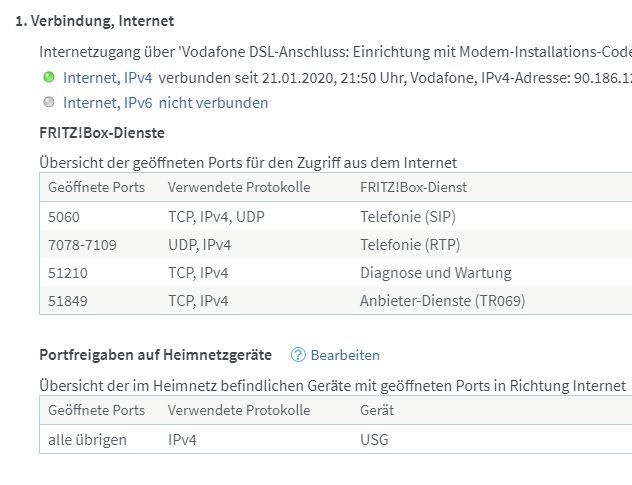Click the USG device entry
Screen dimensions: 632x485
pyautogui.click(x=374, y=439)
